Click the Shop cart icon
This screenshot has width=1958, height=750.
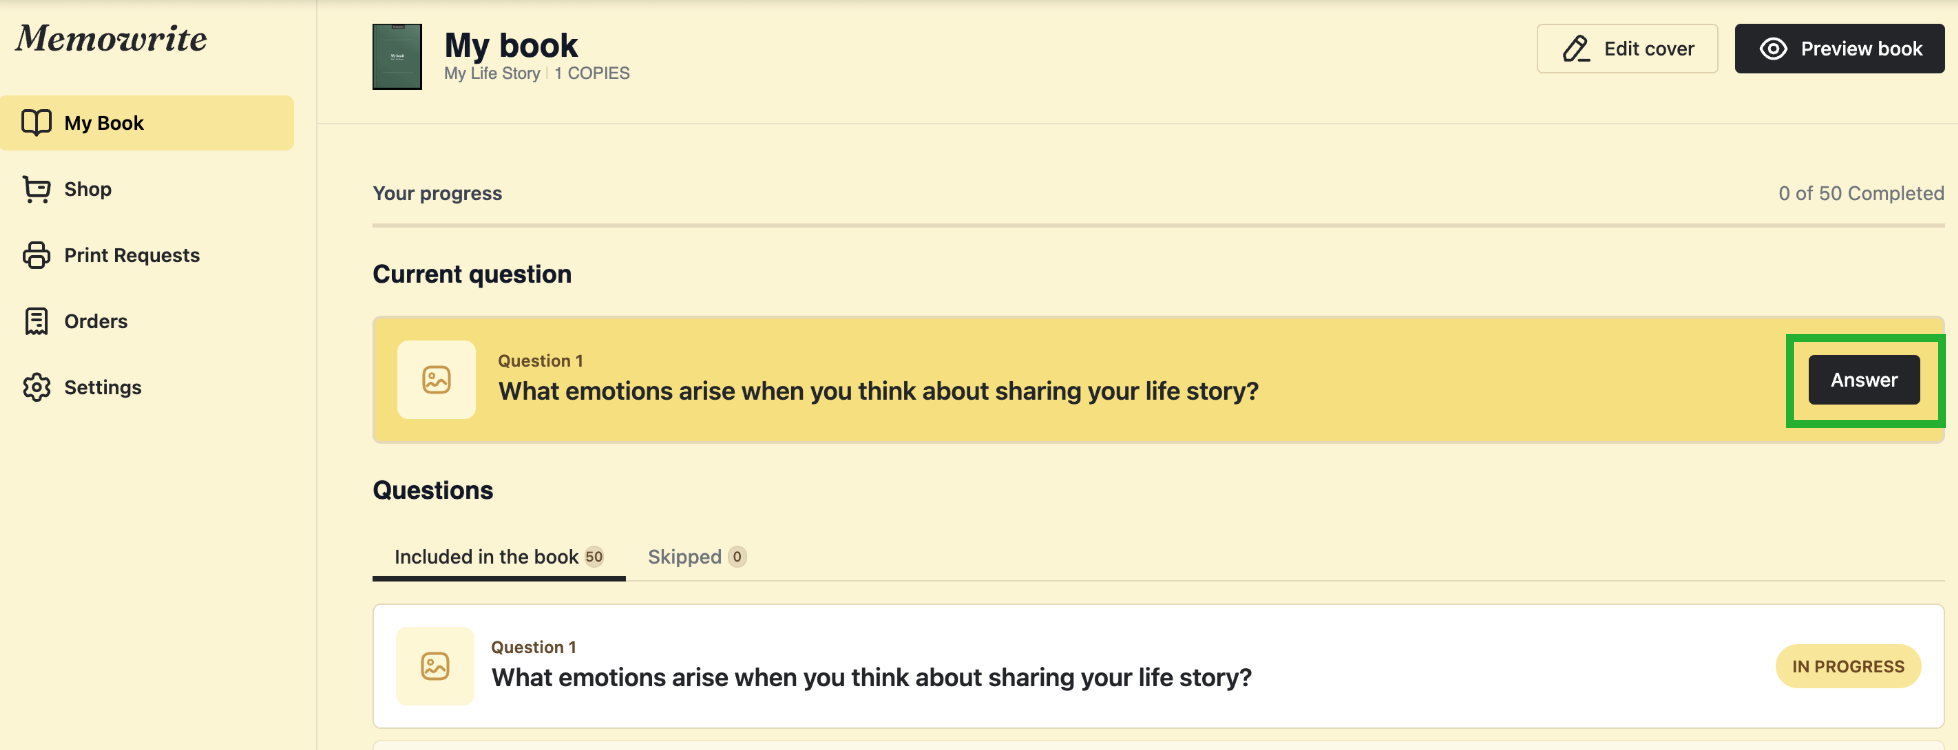click(x=37, y=189)
